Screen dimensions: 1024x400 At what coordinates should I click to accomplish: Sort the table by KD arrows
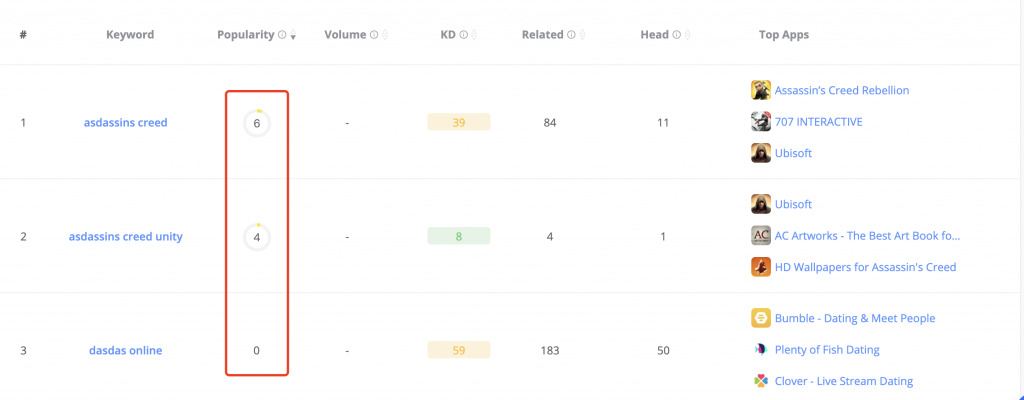(x=474, y=35)
